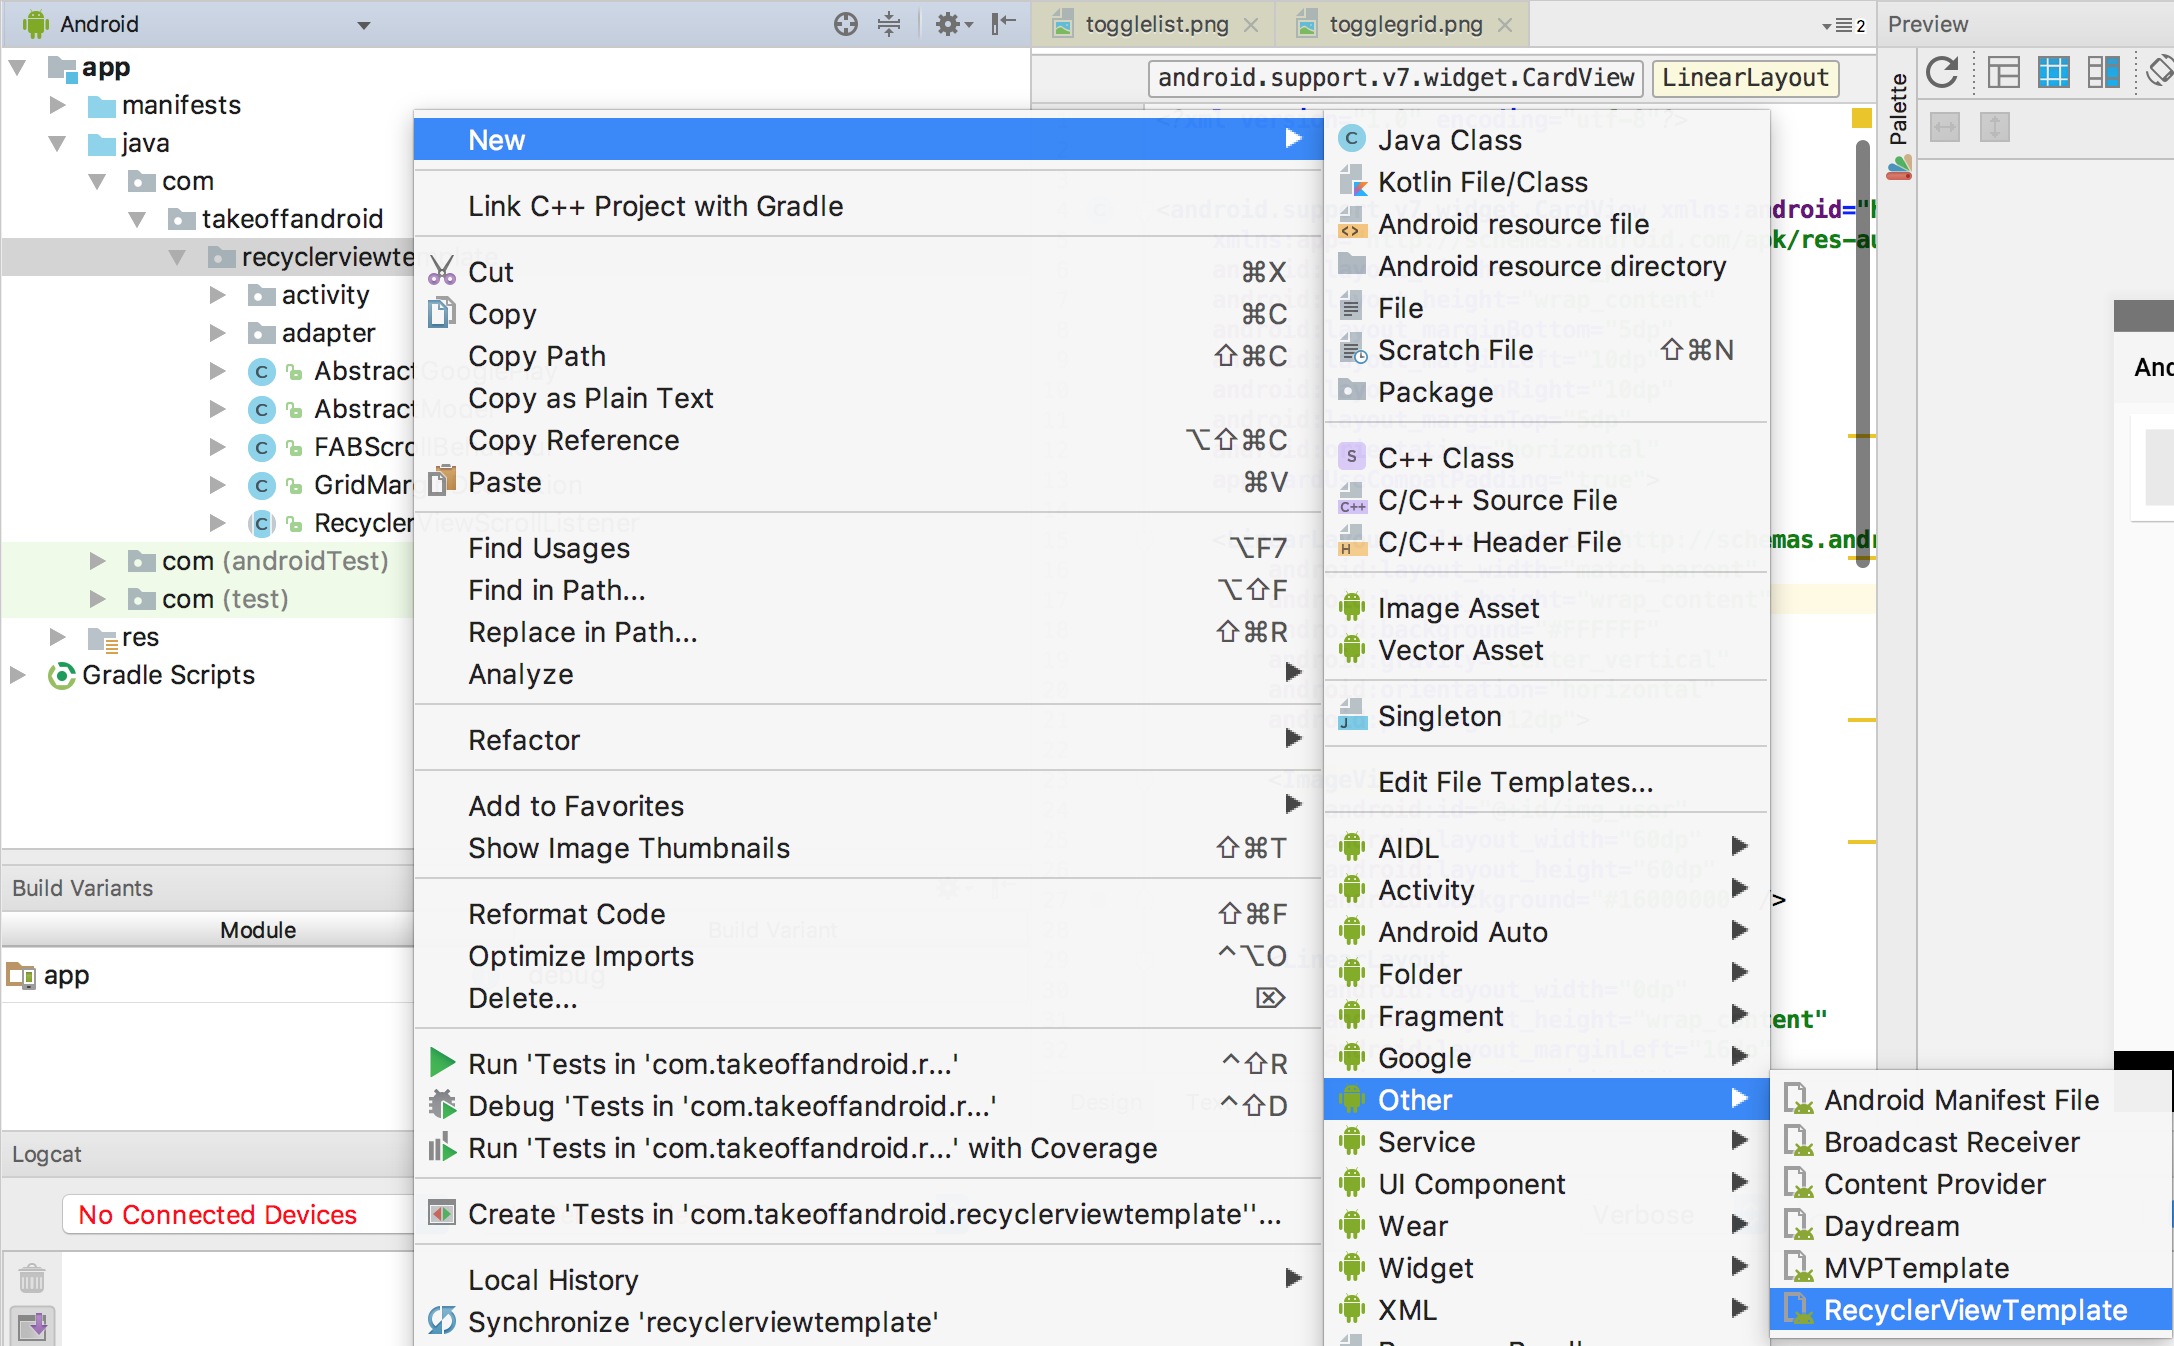
Task: Click the LinearLayout breadcrumb button
Action: point(1745,78)
